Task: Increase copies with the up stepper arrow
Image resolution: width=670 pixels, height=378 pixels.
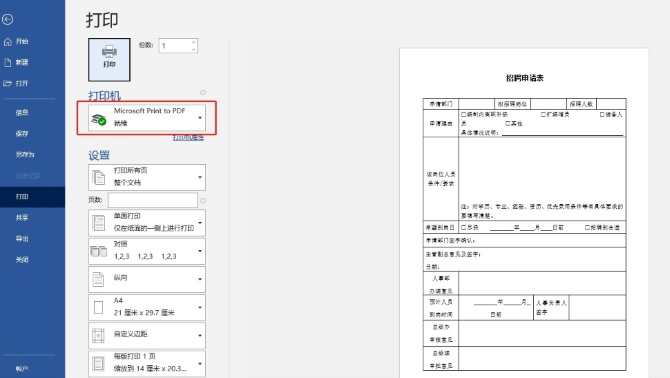Action: click(194, 42)
